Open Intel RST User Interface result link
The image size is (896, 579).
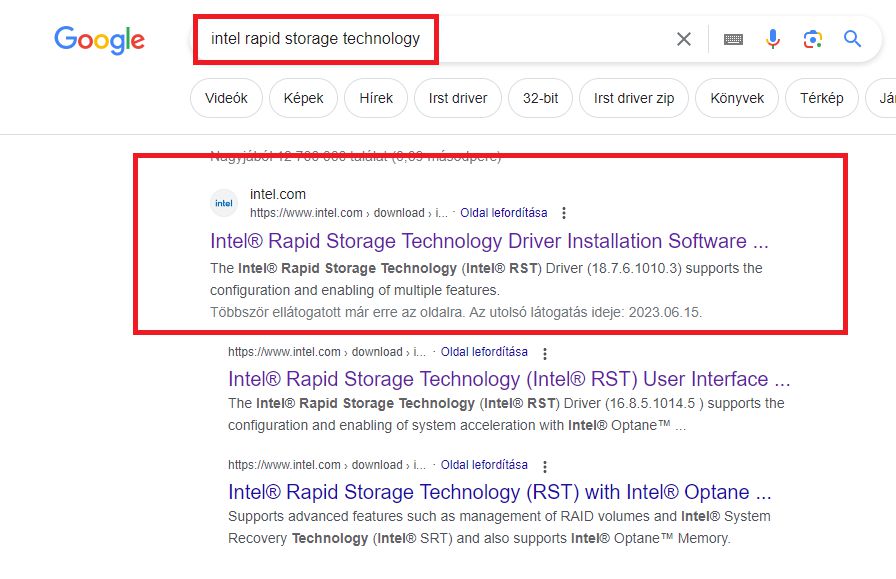pos(509,379)
